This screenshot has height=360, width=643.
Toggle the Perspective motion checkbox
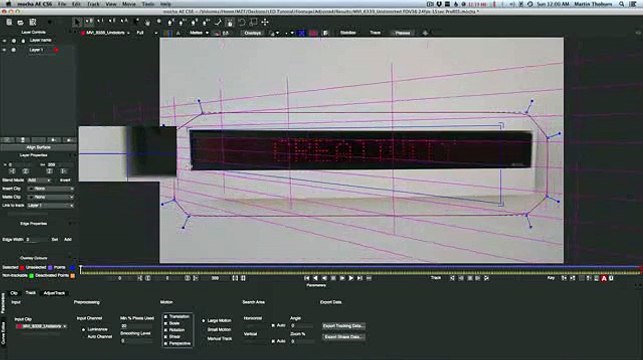click(166, 343)
